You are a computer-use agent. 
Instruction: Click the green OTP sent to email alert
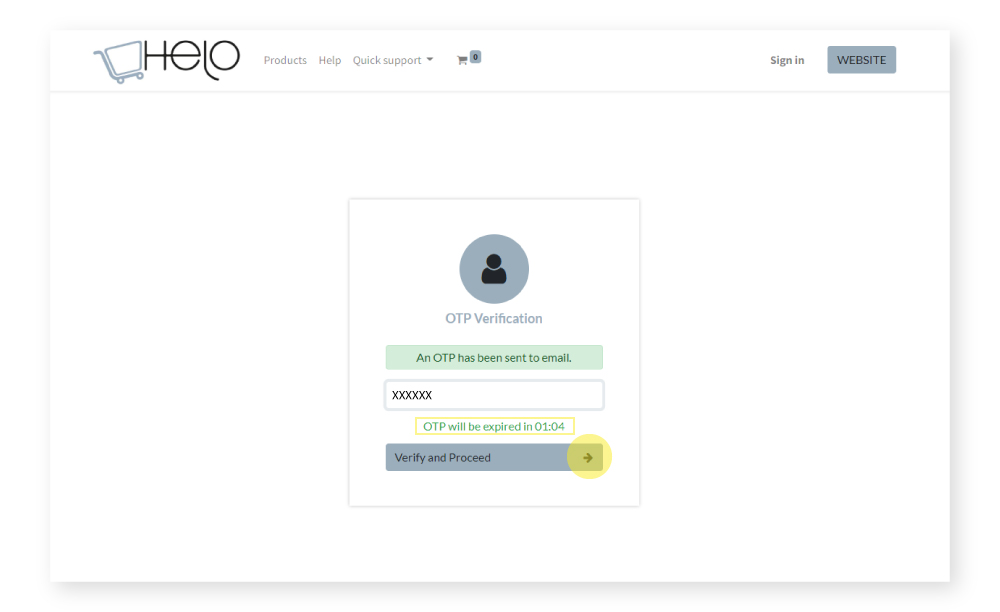point(494,357)
